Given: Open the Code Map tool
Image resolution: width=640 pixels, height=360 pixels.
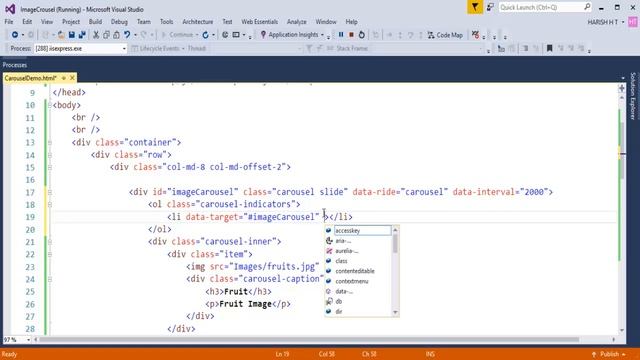Looking at the screenshot, I should (445, 35).
